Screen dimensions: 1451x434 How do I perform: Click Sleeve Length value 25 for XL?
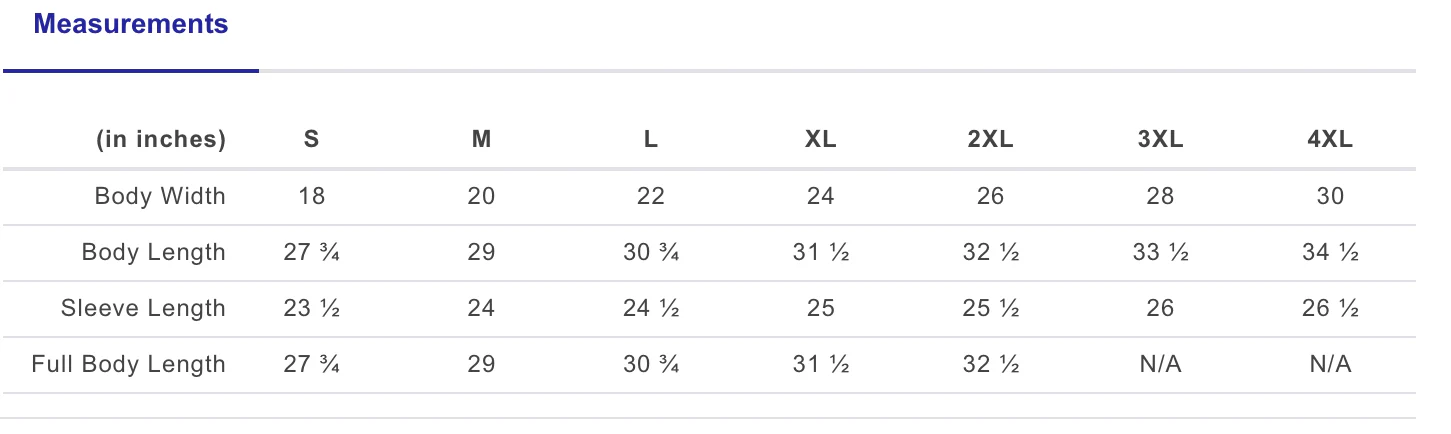click(x=821, y=308)
